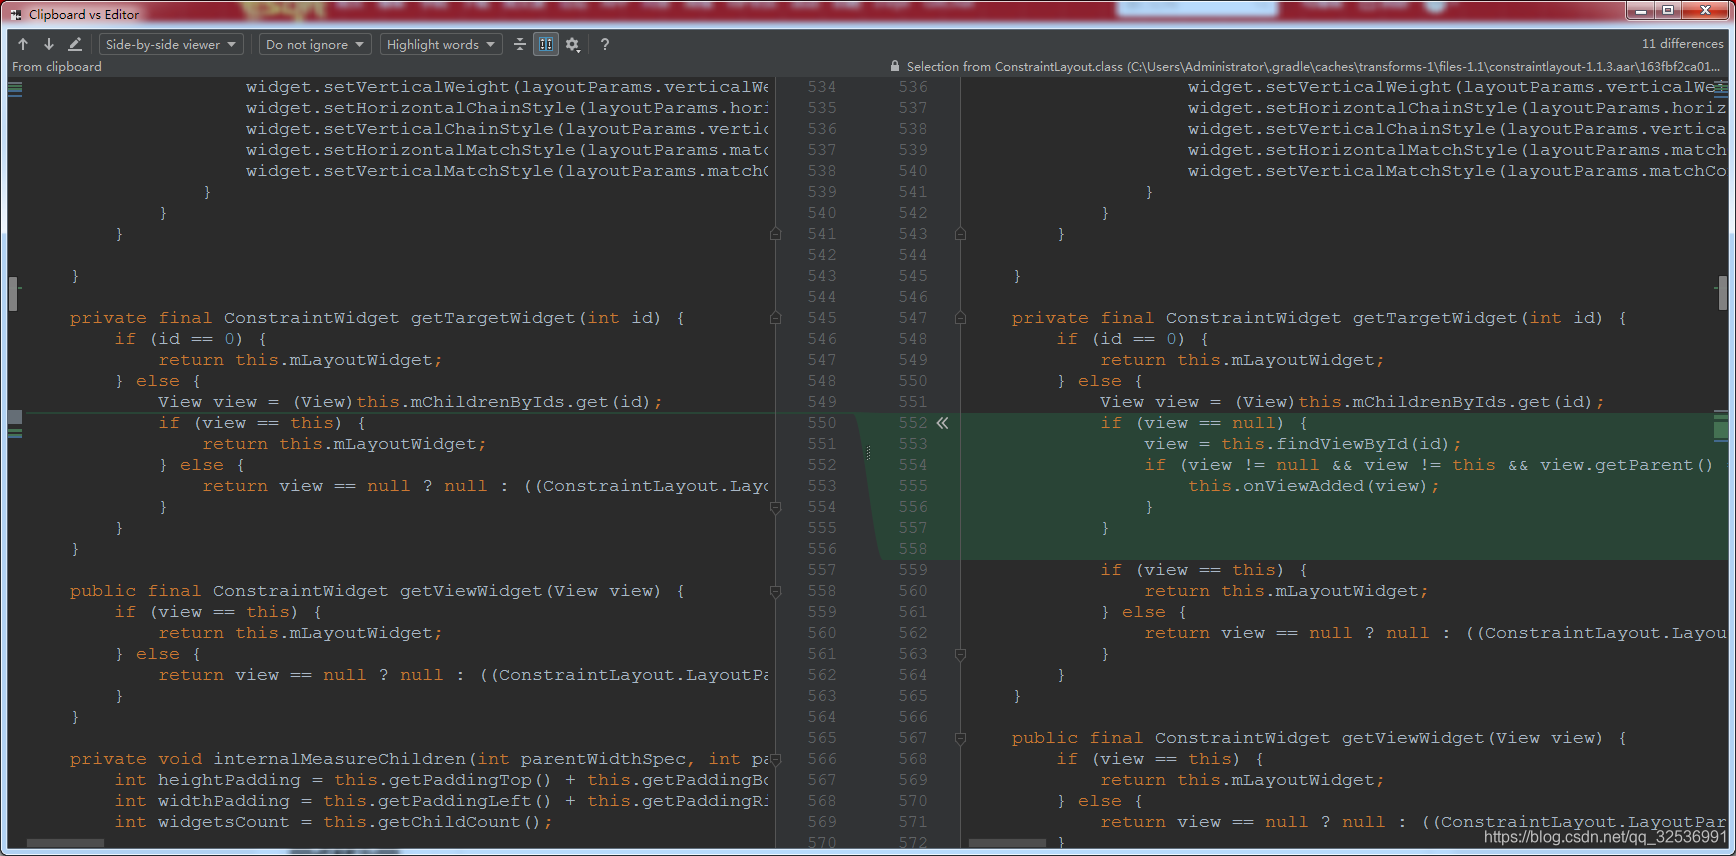Click the right line number 552
This screenshot has width=1736, height=856.
click(x=912, y=423)
